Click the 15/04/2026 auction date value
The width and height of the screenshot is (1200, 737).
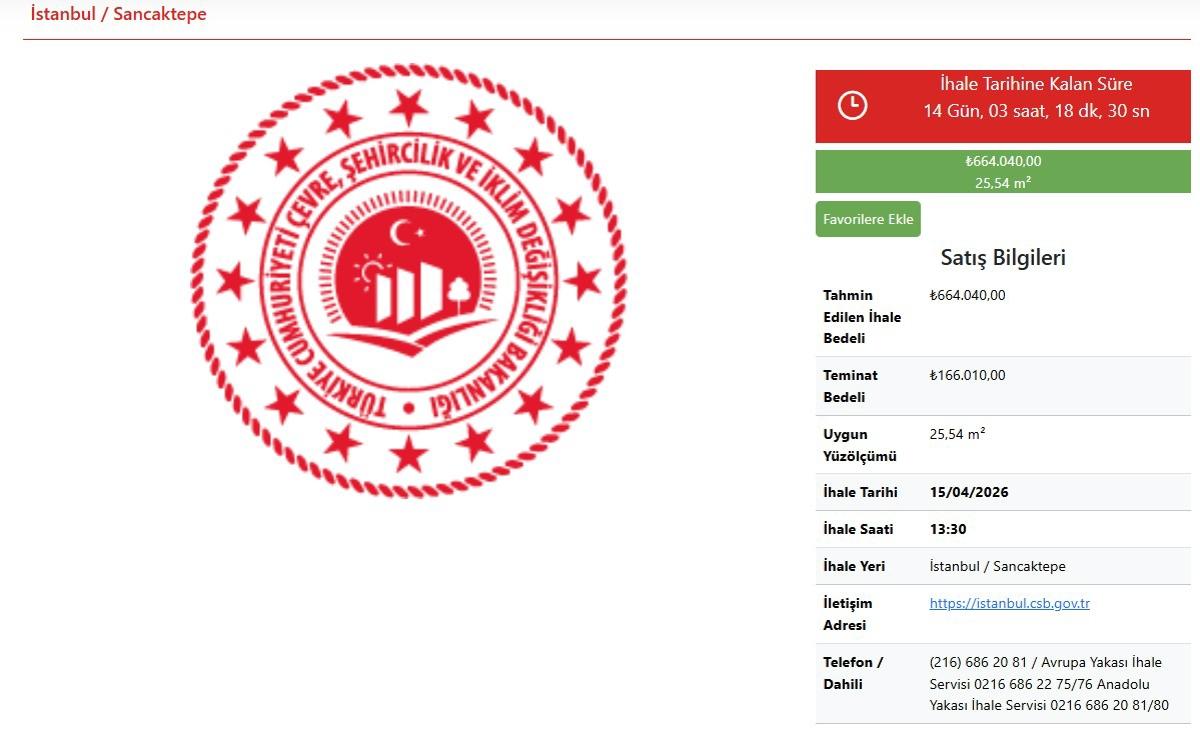[x=969, y=492]
